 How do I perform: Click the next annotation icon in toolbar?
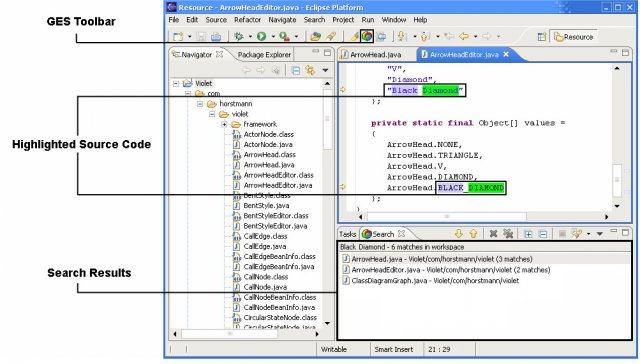(x=402, y=37)
